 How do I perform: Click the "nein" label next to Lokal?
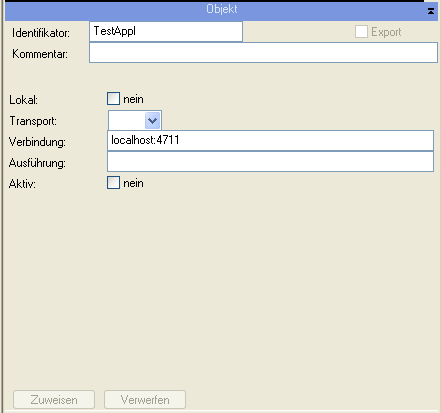[x=133, y=99]
